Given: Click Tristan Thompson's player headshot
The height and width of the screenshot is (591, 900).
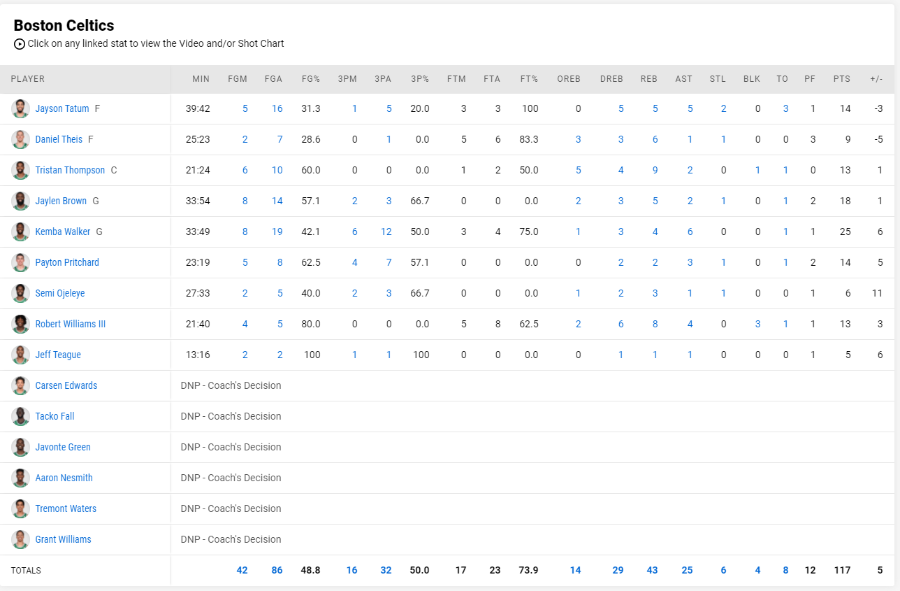Looking at the screenshot, I should coord(20,170).
